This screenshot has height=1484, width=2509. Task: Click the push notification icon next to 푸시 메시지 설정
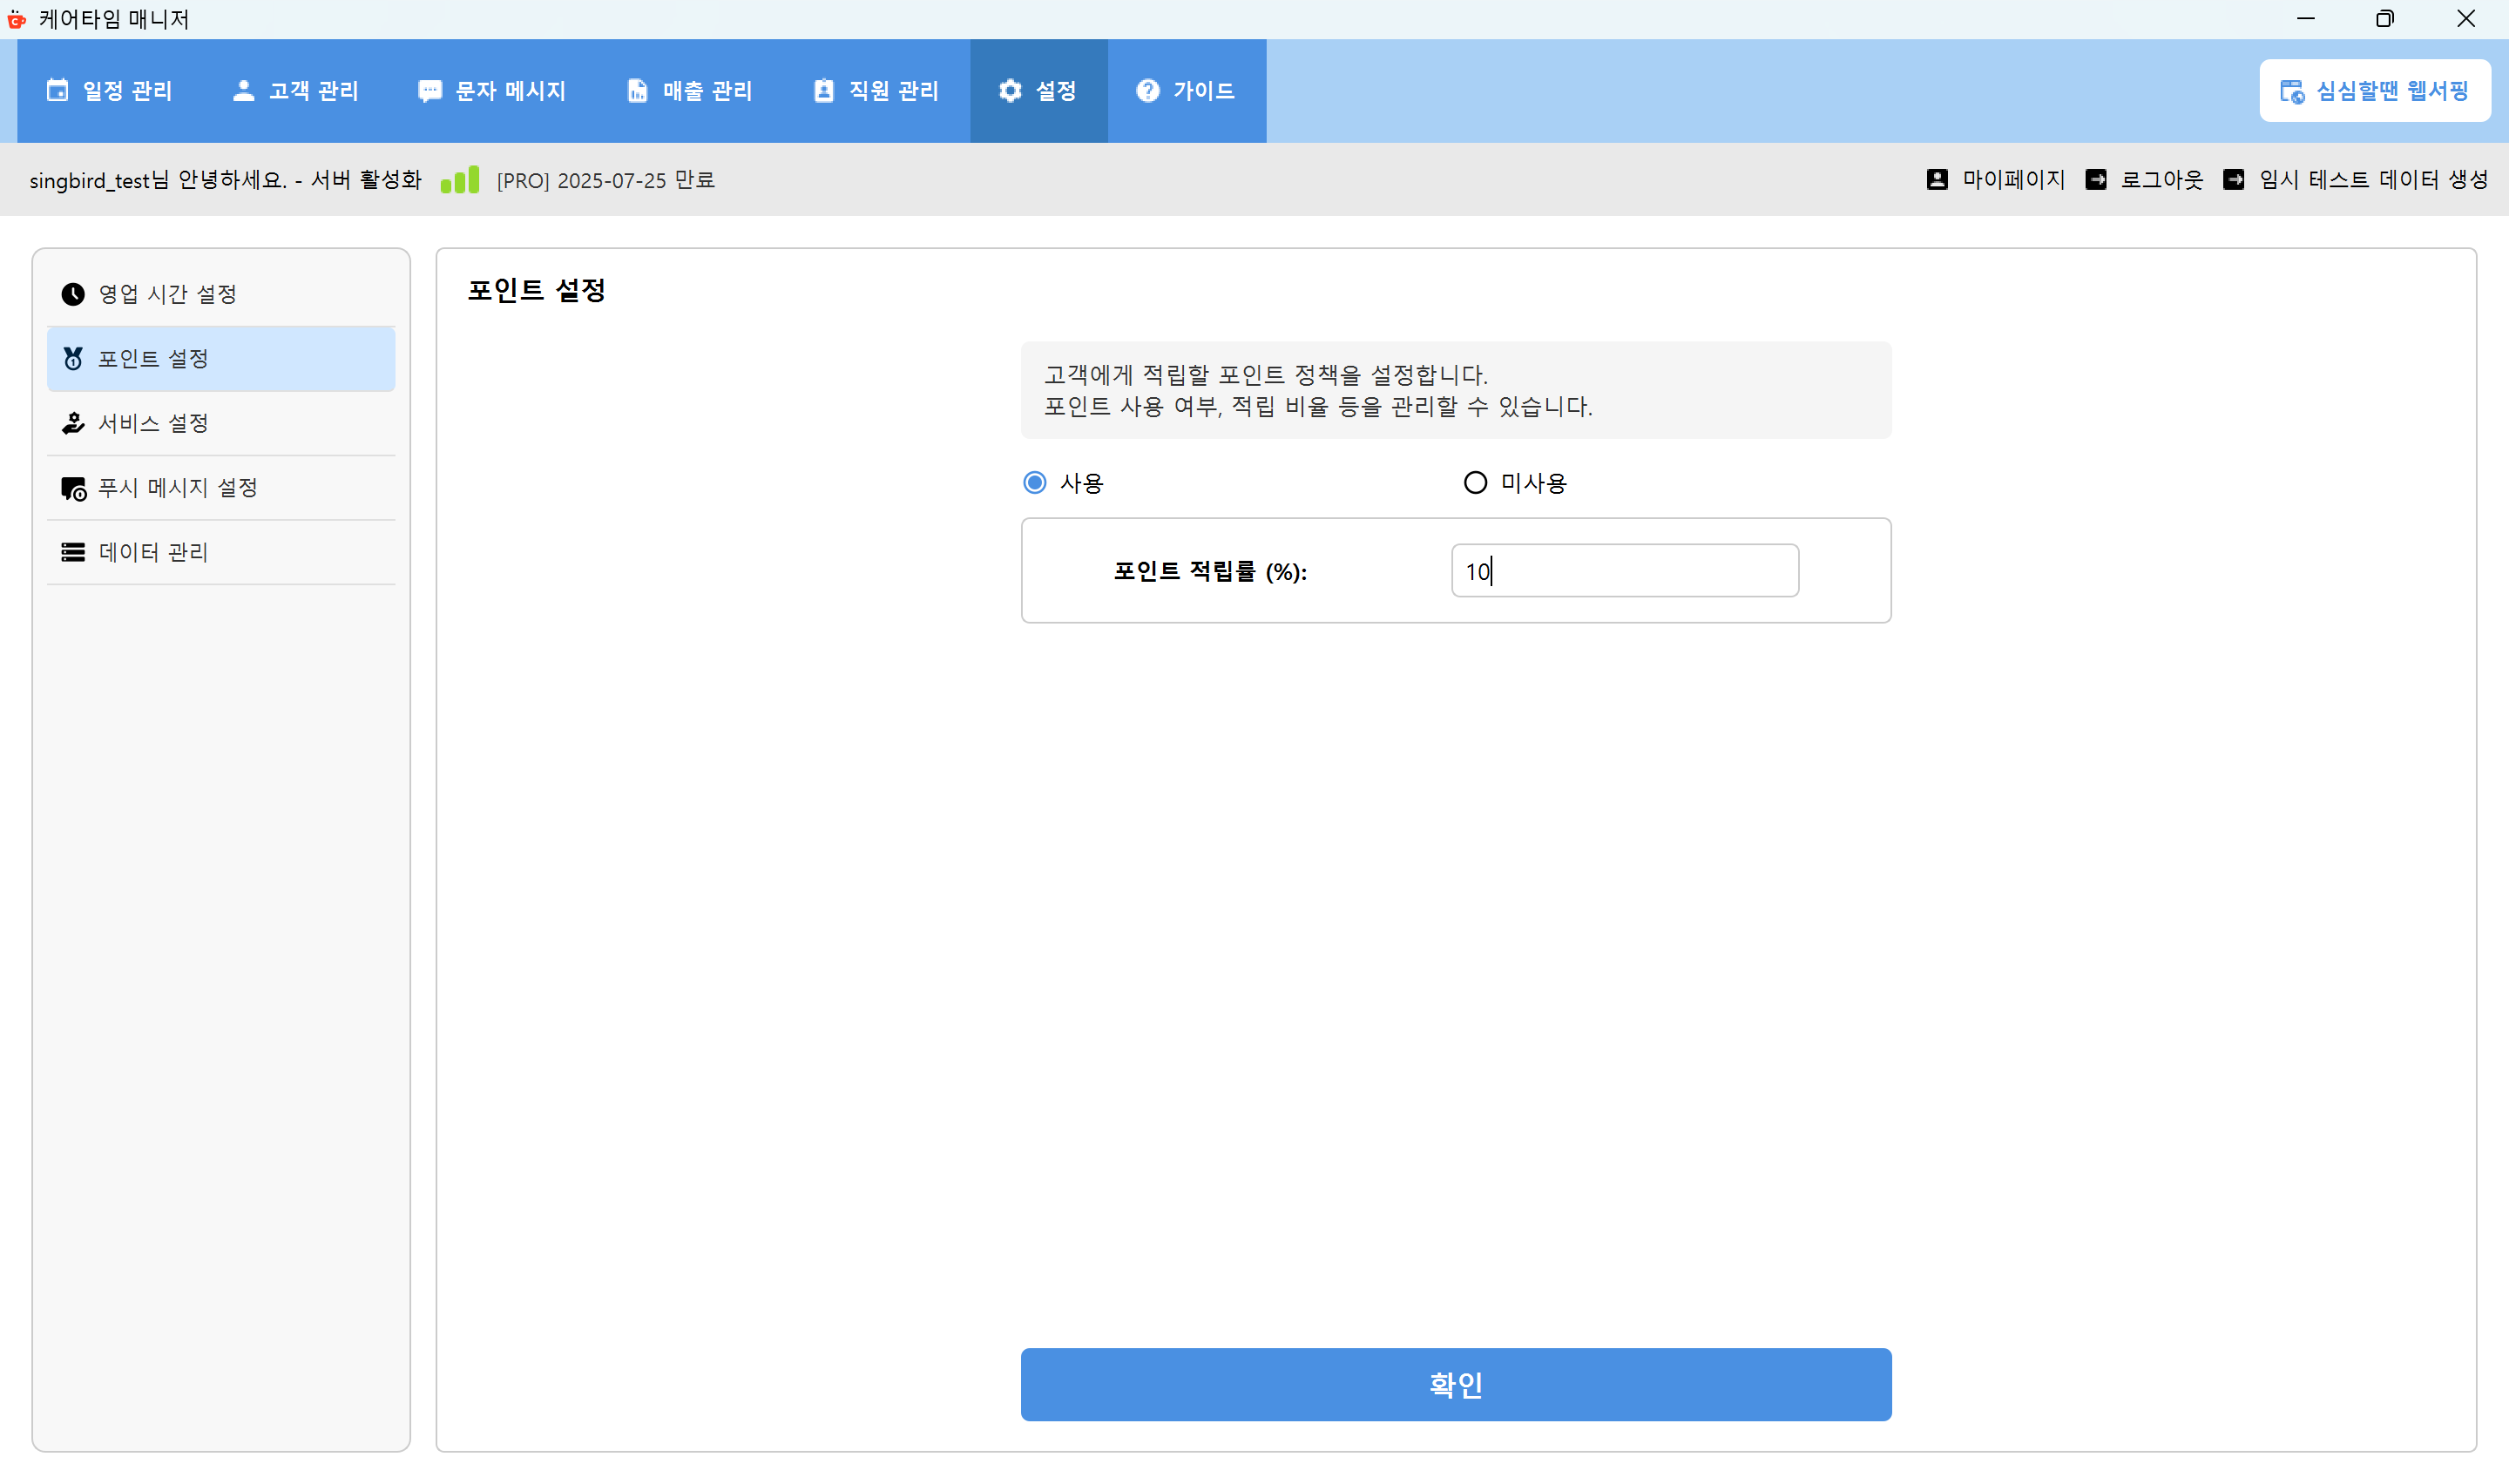(x=73, y=488)
